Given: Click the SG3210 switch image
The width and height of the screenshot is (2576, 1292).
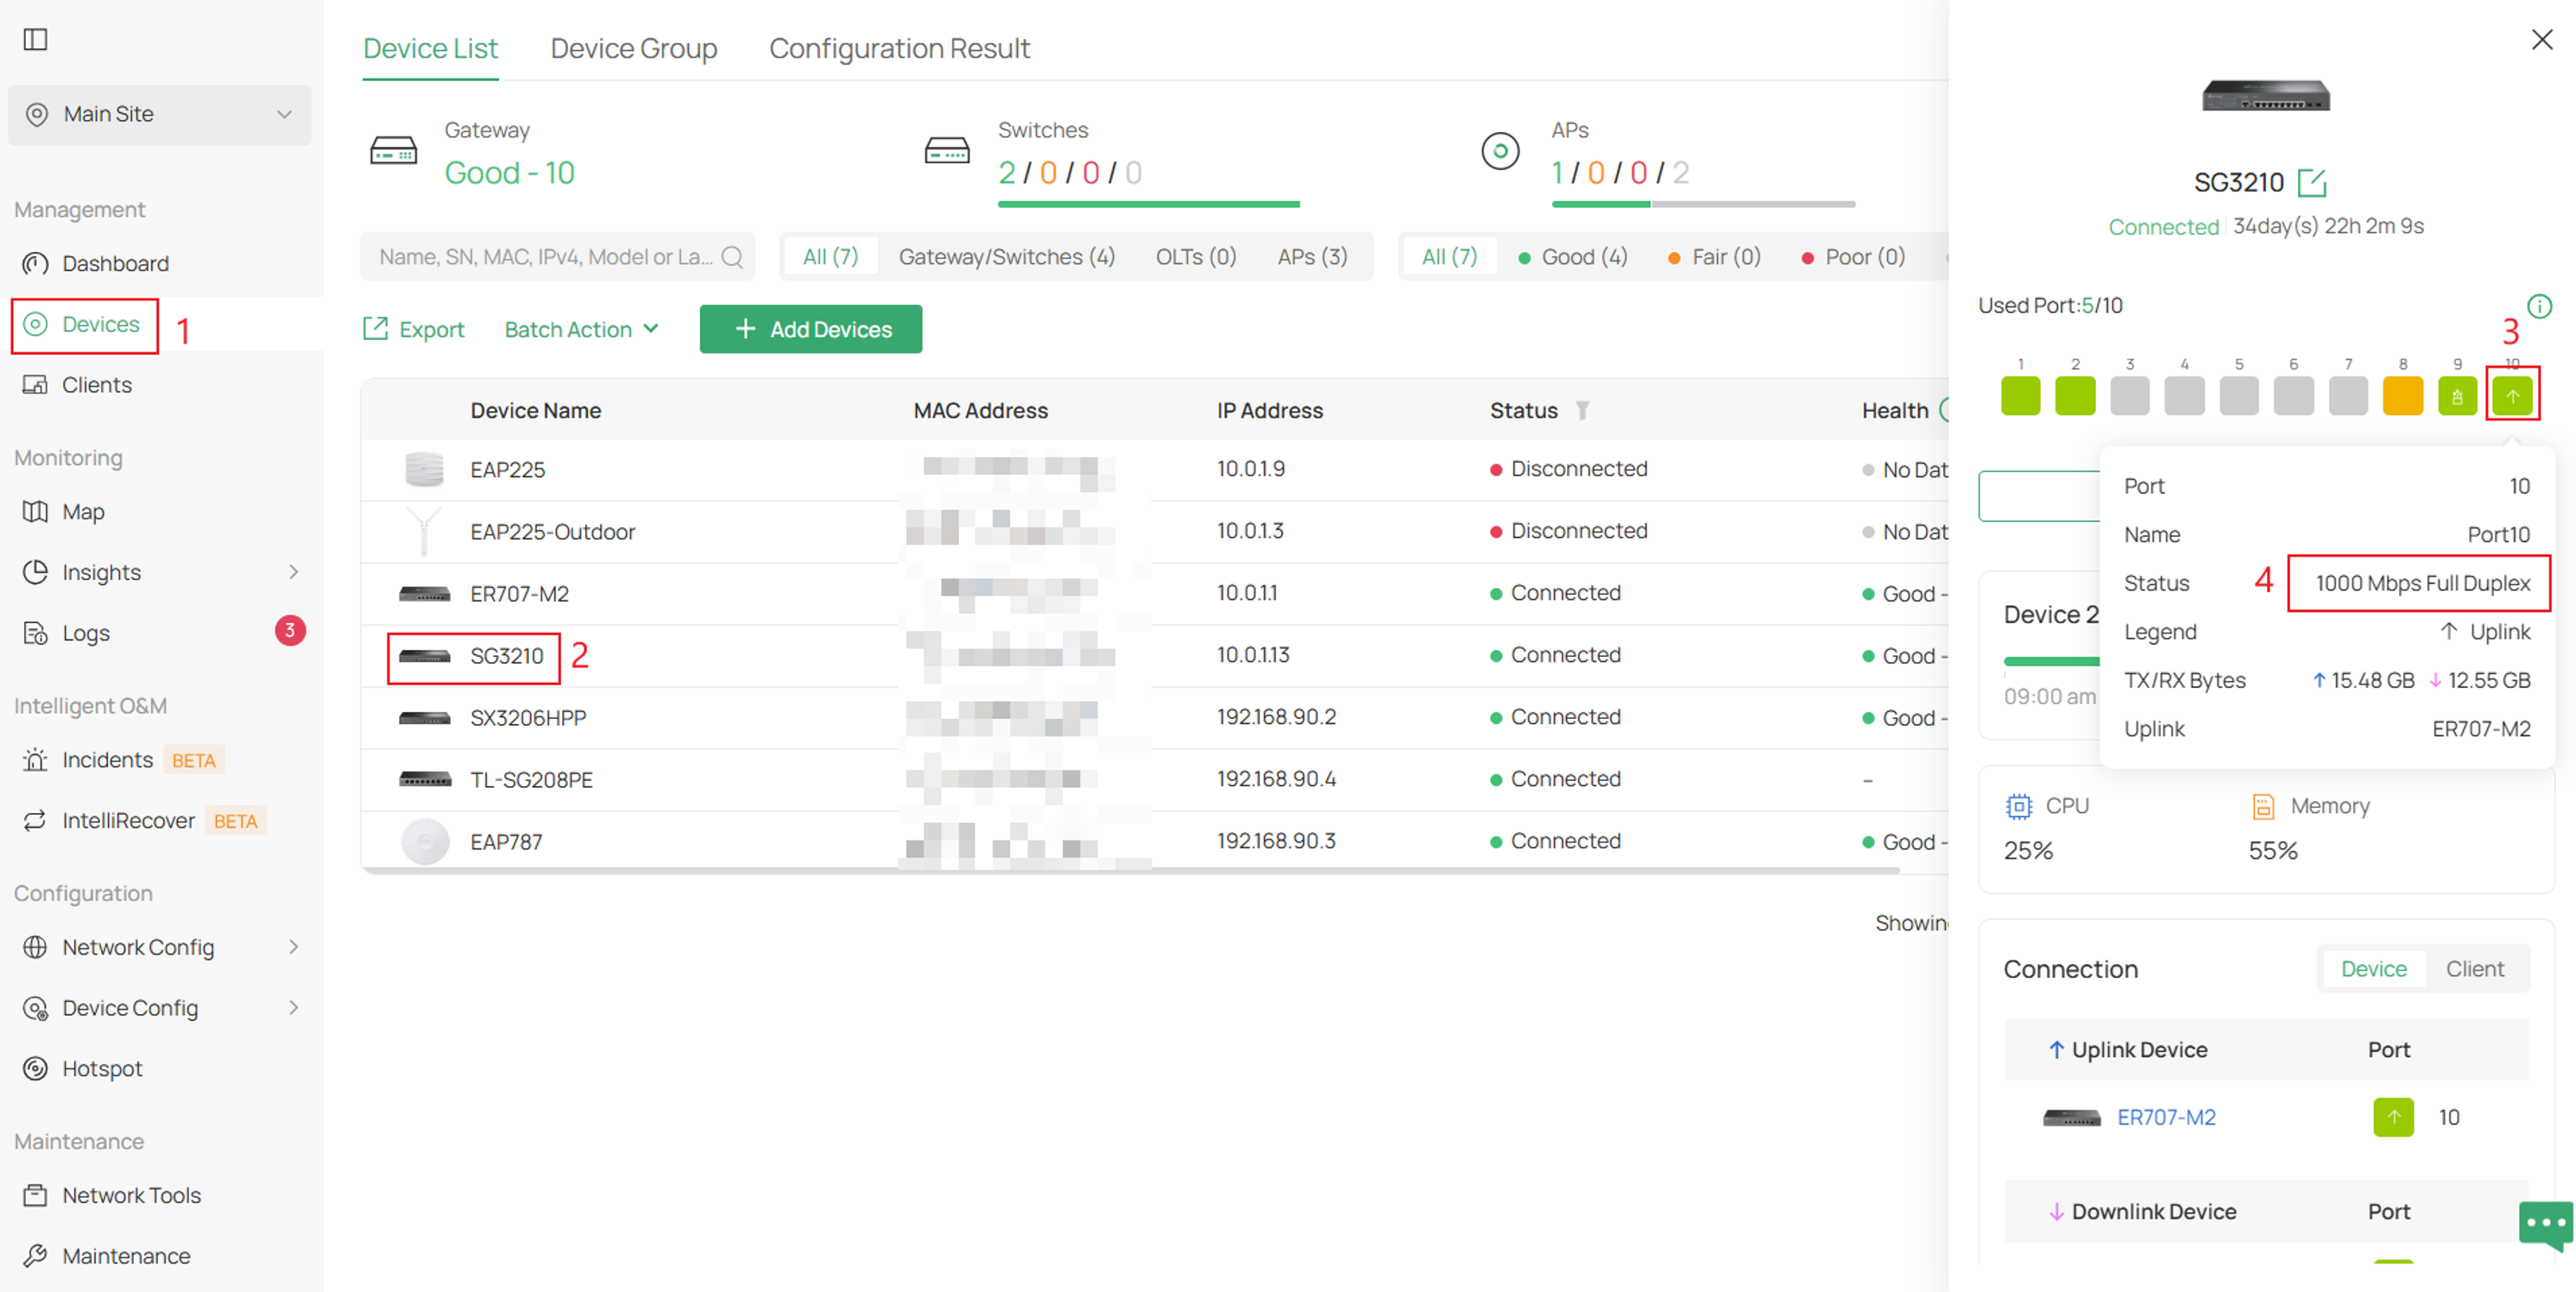Looking at the screenshot, I should pos(2266,96).
